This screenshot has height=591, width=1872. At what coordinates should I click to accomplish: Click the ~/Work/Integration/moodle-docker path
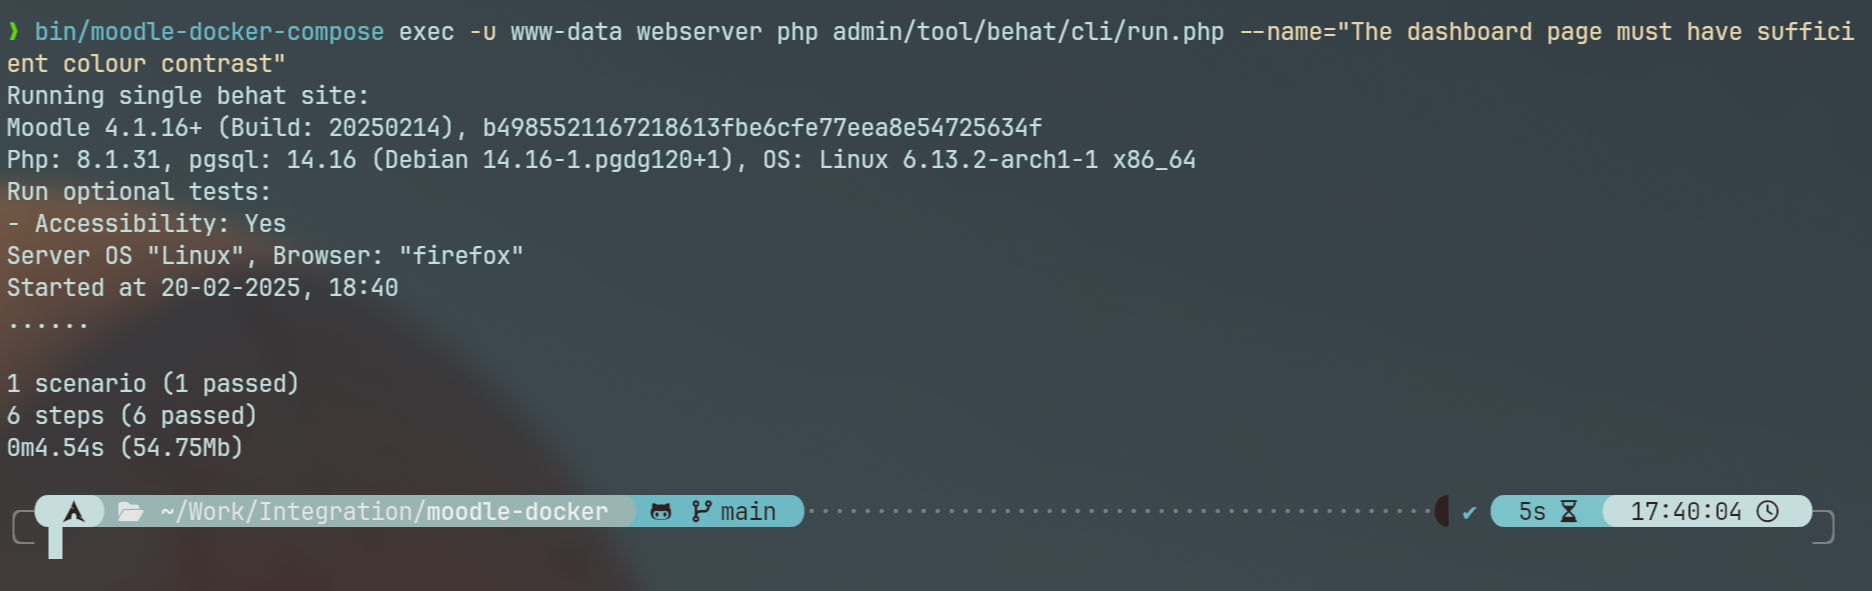384,512
